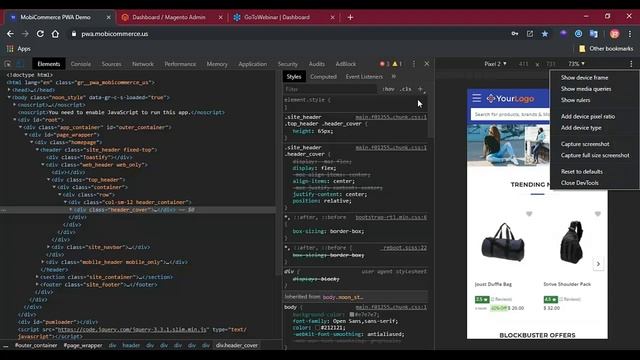This screenshot has width=640, height=360.
Task: Open the Event Listeners tab
Action: [364, 77]
